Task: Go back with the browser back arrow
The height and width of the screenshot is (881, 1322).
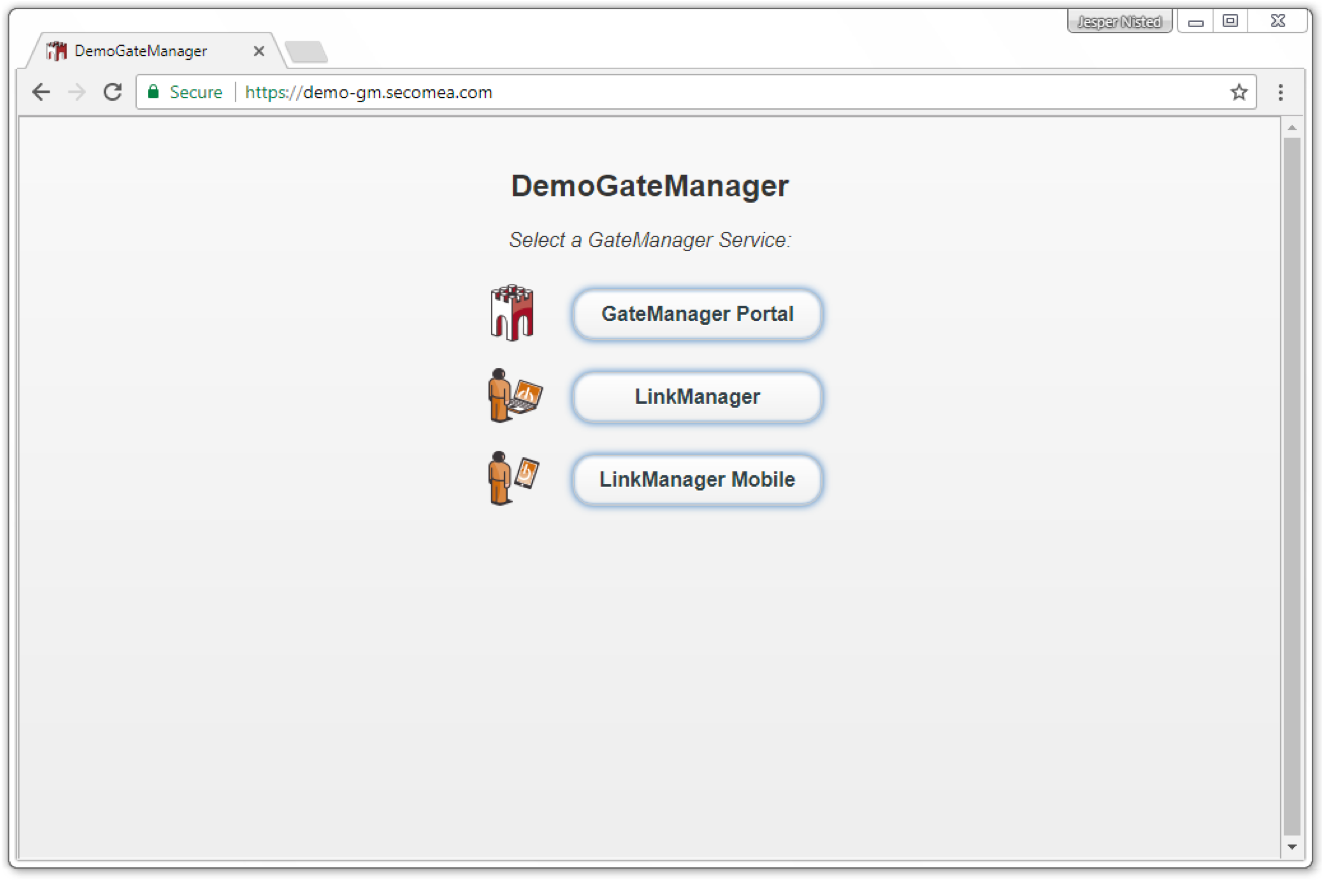Action: coord(41,92)
